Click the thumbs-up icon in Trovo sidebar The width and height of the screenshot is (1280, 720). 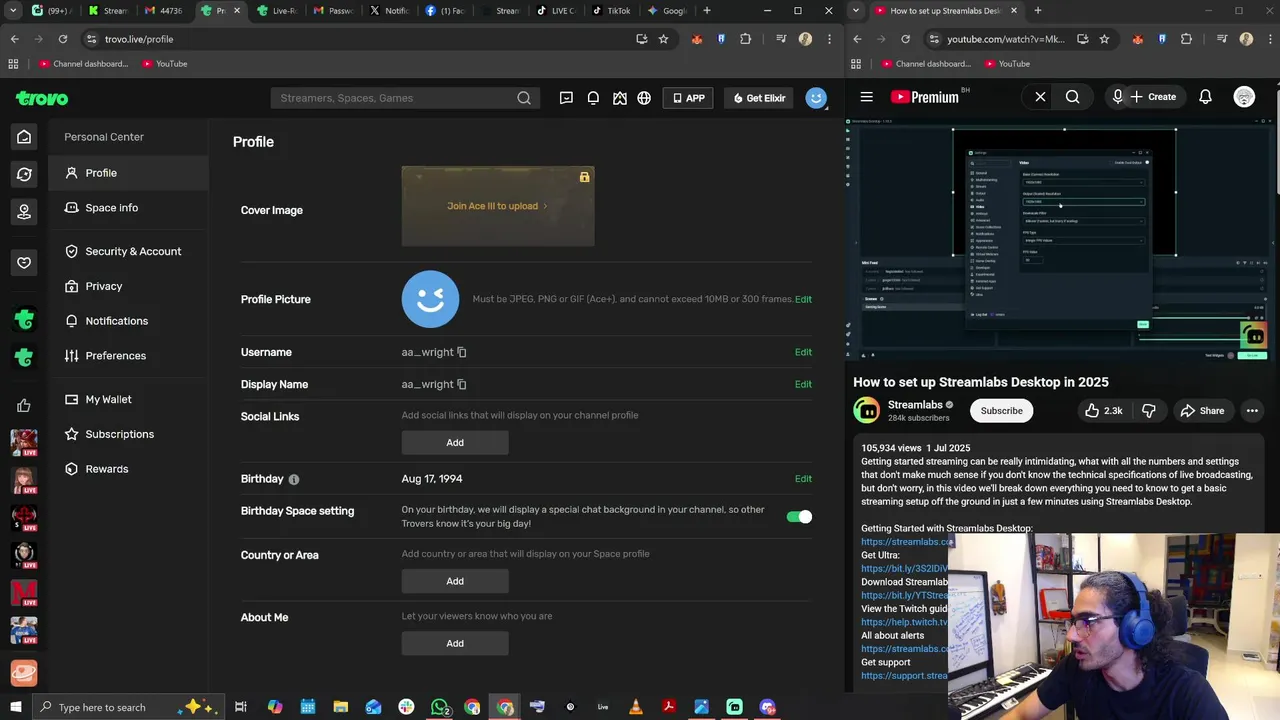coord(24,405)
